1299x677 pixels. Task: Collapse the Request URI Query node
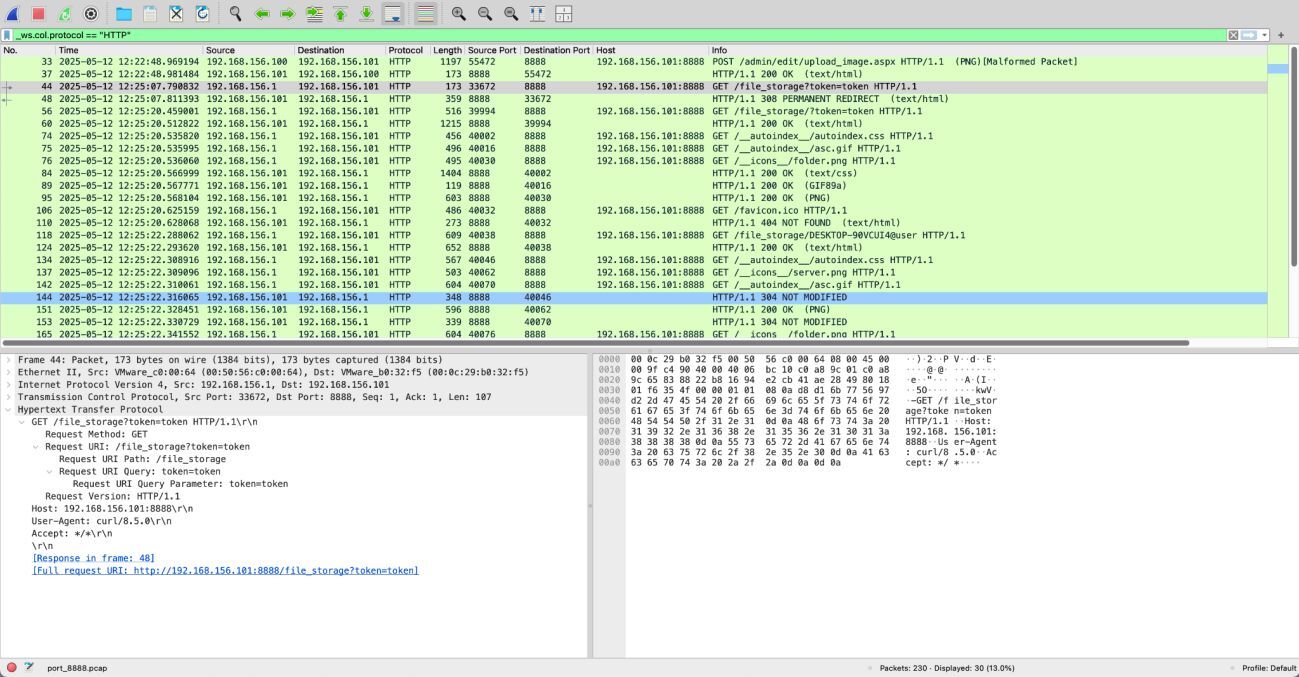coord(50,471)
